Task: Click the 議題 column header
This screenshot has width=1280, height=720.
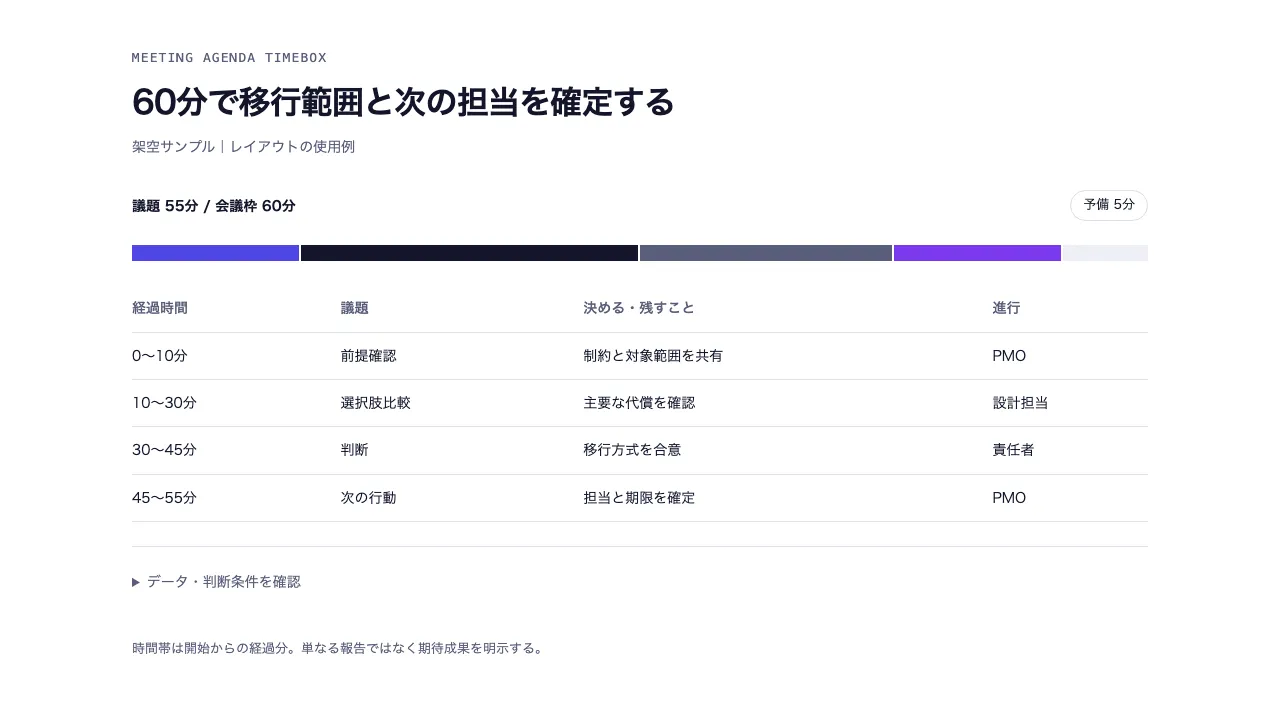Action: 355,308
